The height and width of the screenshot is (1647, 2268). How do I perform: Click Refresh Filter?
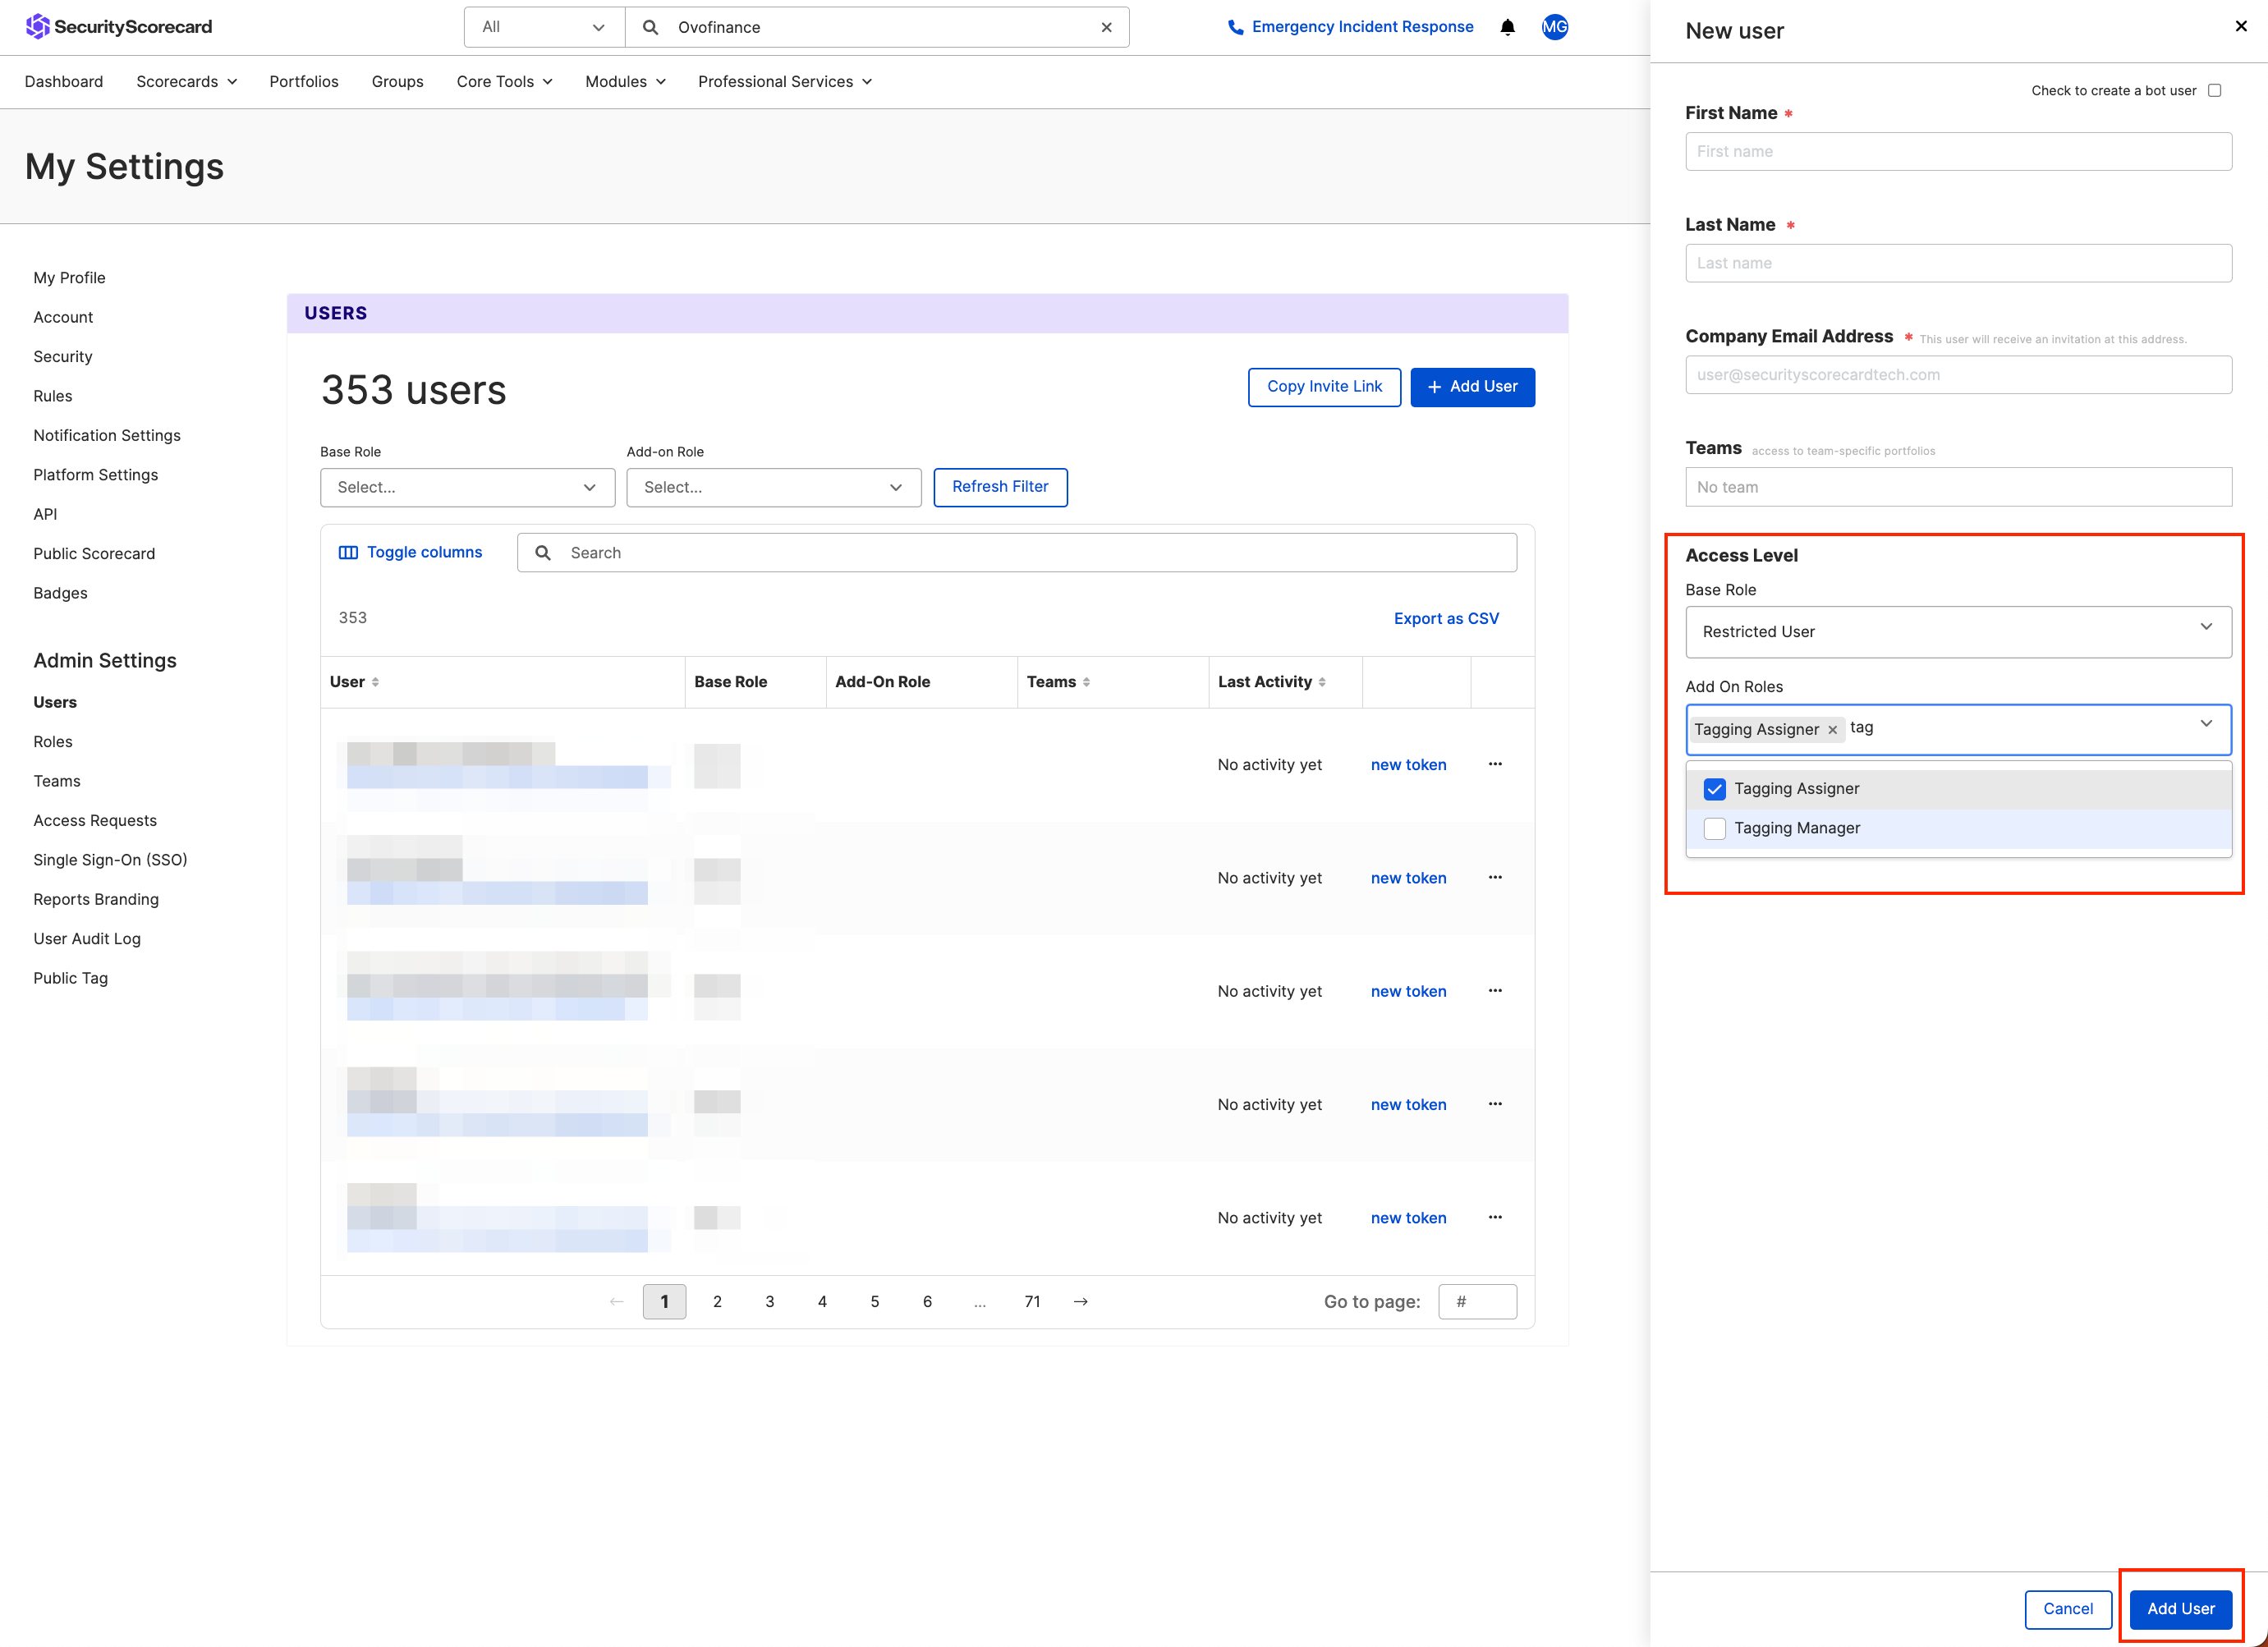1000,487
